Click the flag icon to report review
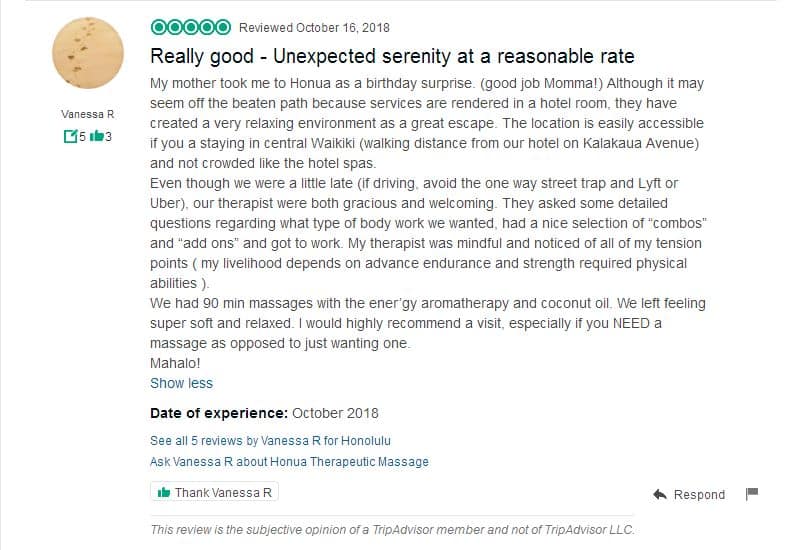The width and height of the screenshot is (801, 550). [x=753, y=494]
